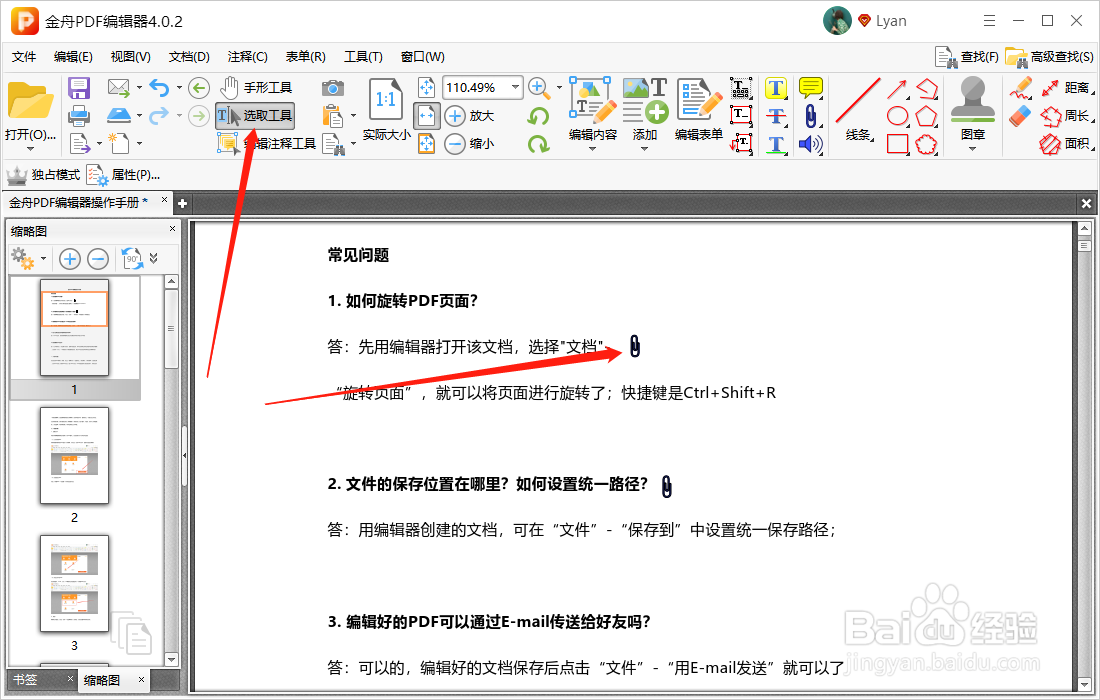Click the Fit Page icon above Fit Width
Viewport: 1100px width, 700px height.
coord(427,88)
